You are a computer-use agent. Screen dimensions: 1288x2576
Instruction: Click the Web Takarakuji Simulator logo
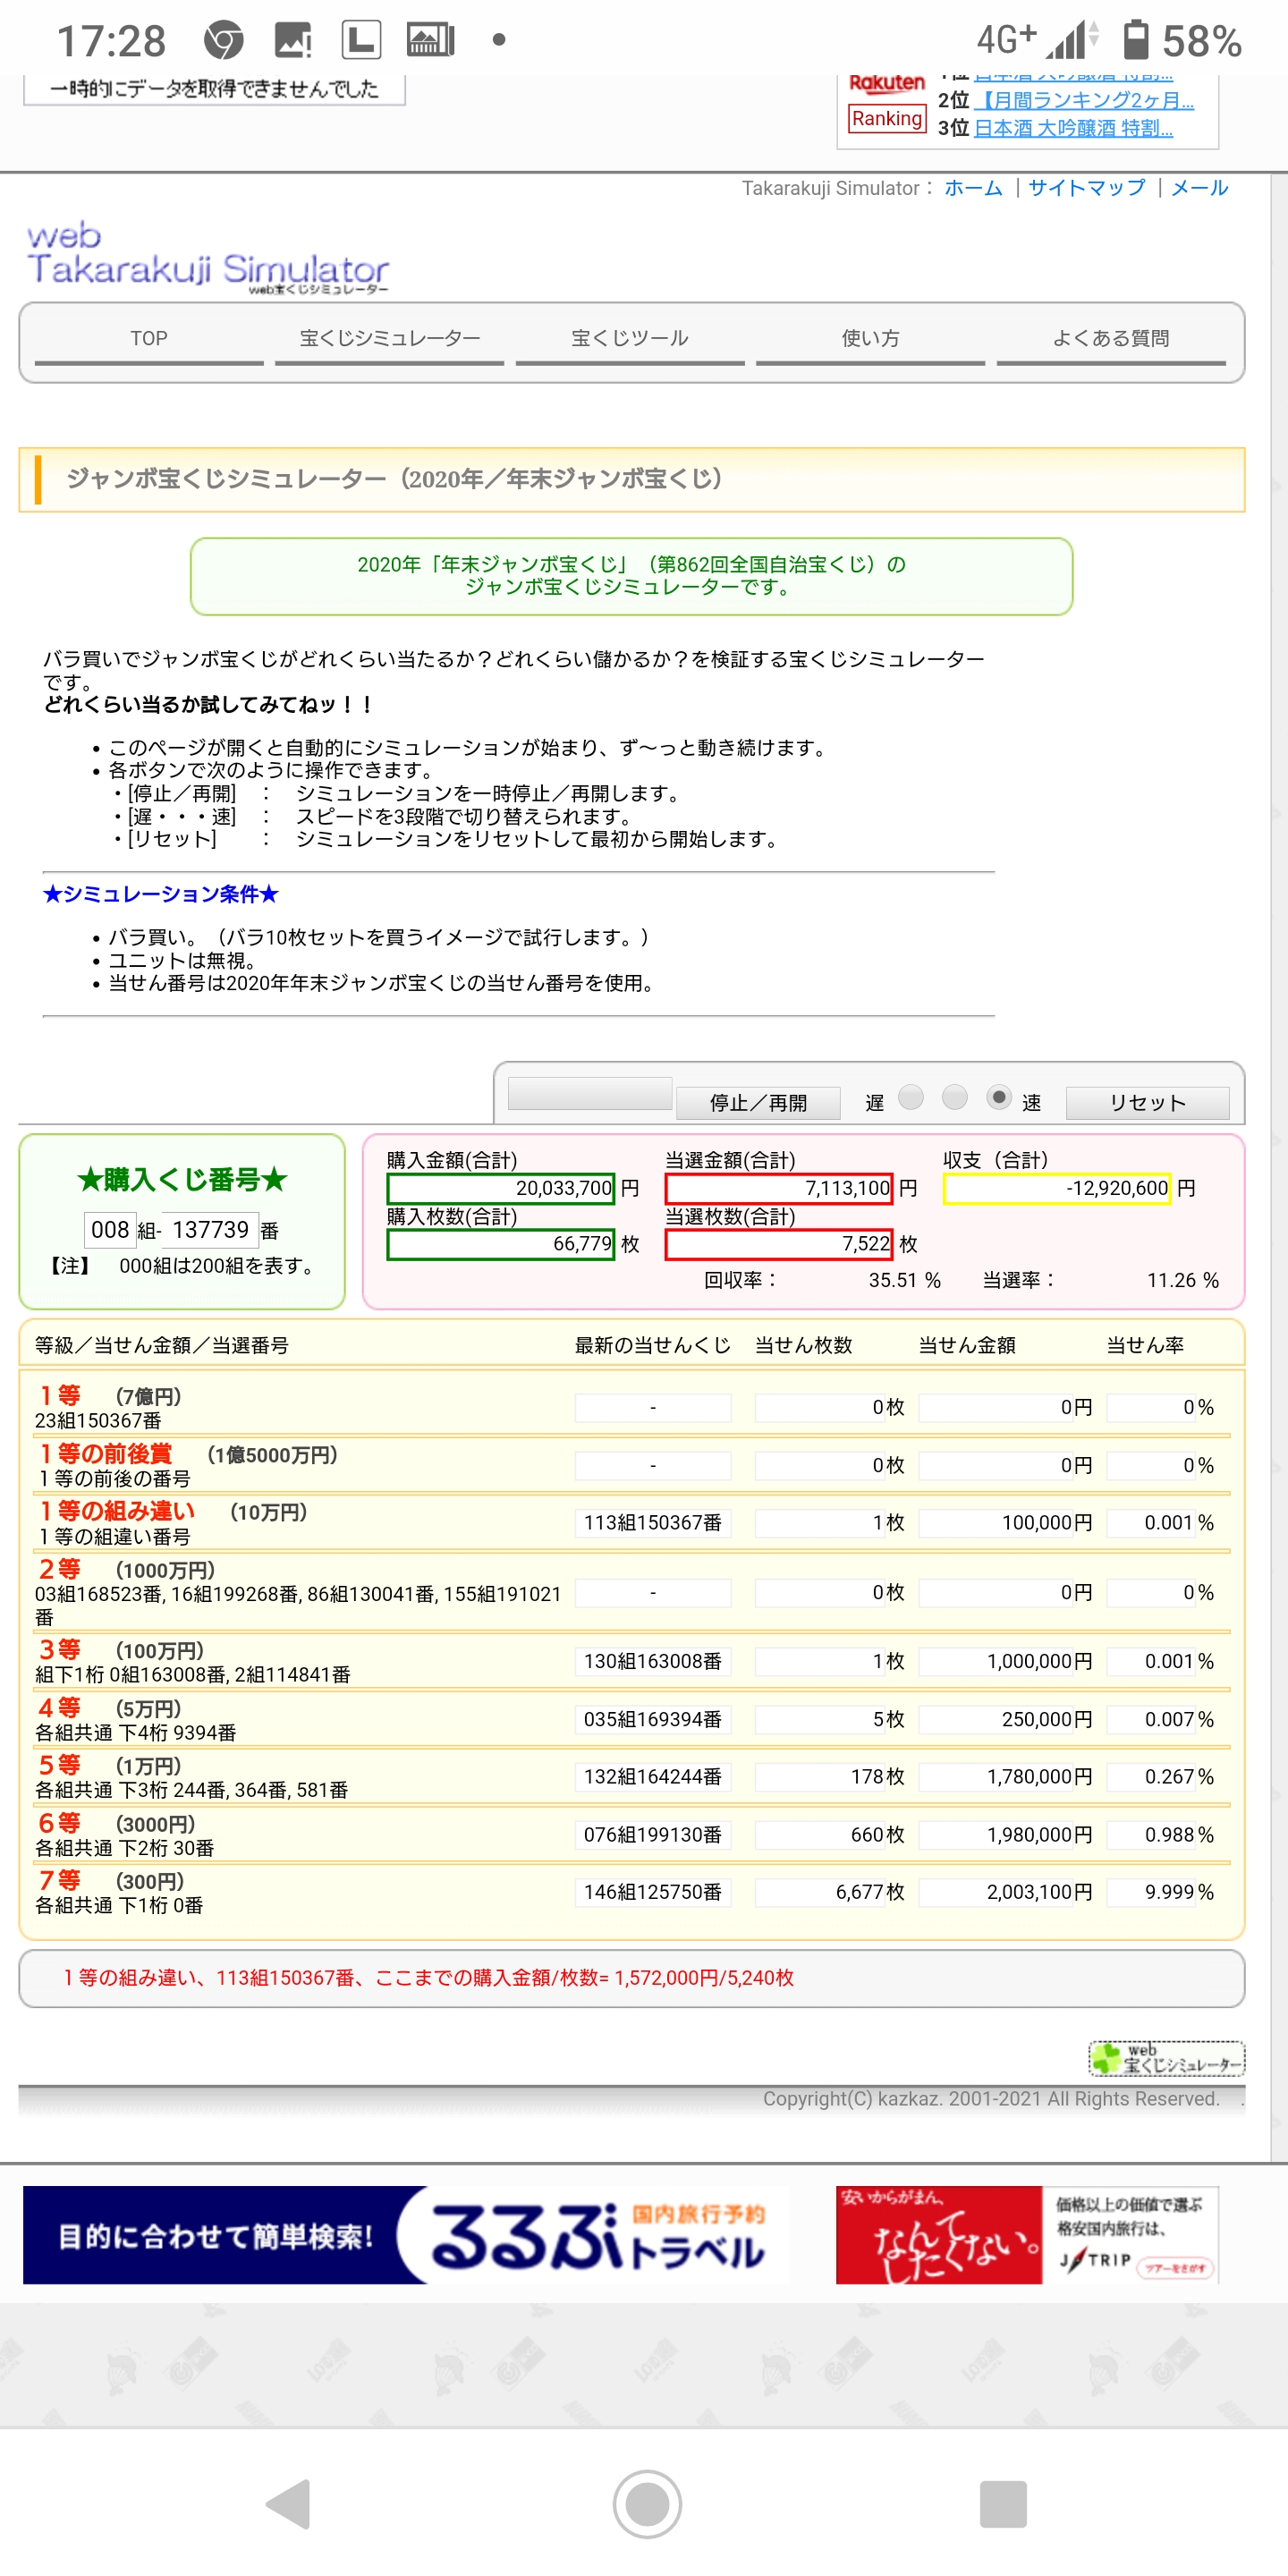pyautogui.click(x=207, y=257)
